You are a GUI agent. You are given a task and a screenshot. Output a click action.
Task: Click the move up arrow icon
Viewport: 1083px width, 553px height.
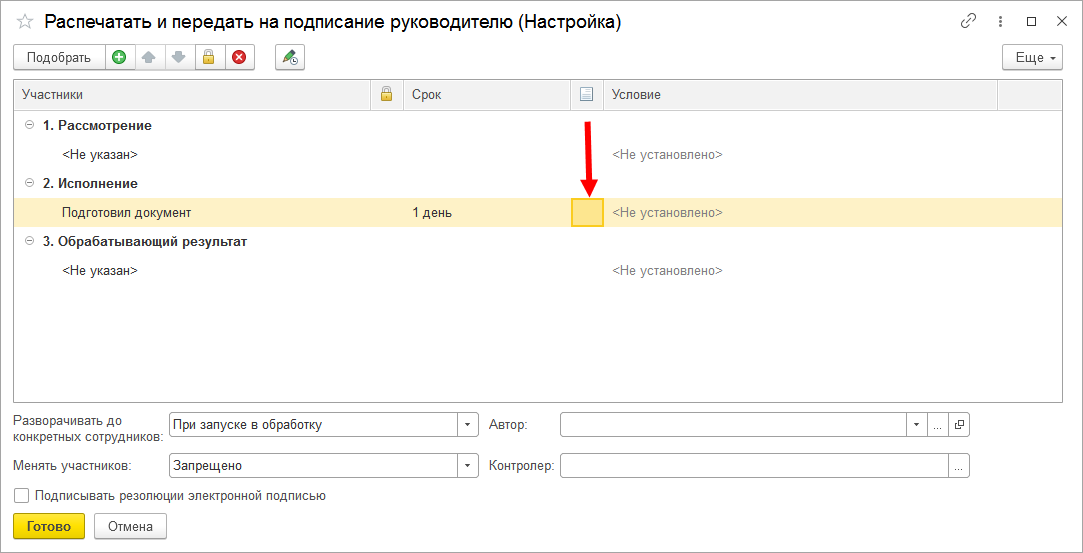click(x=149, y=58)
